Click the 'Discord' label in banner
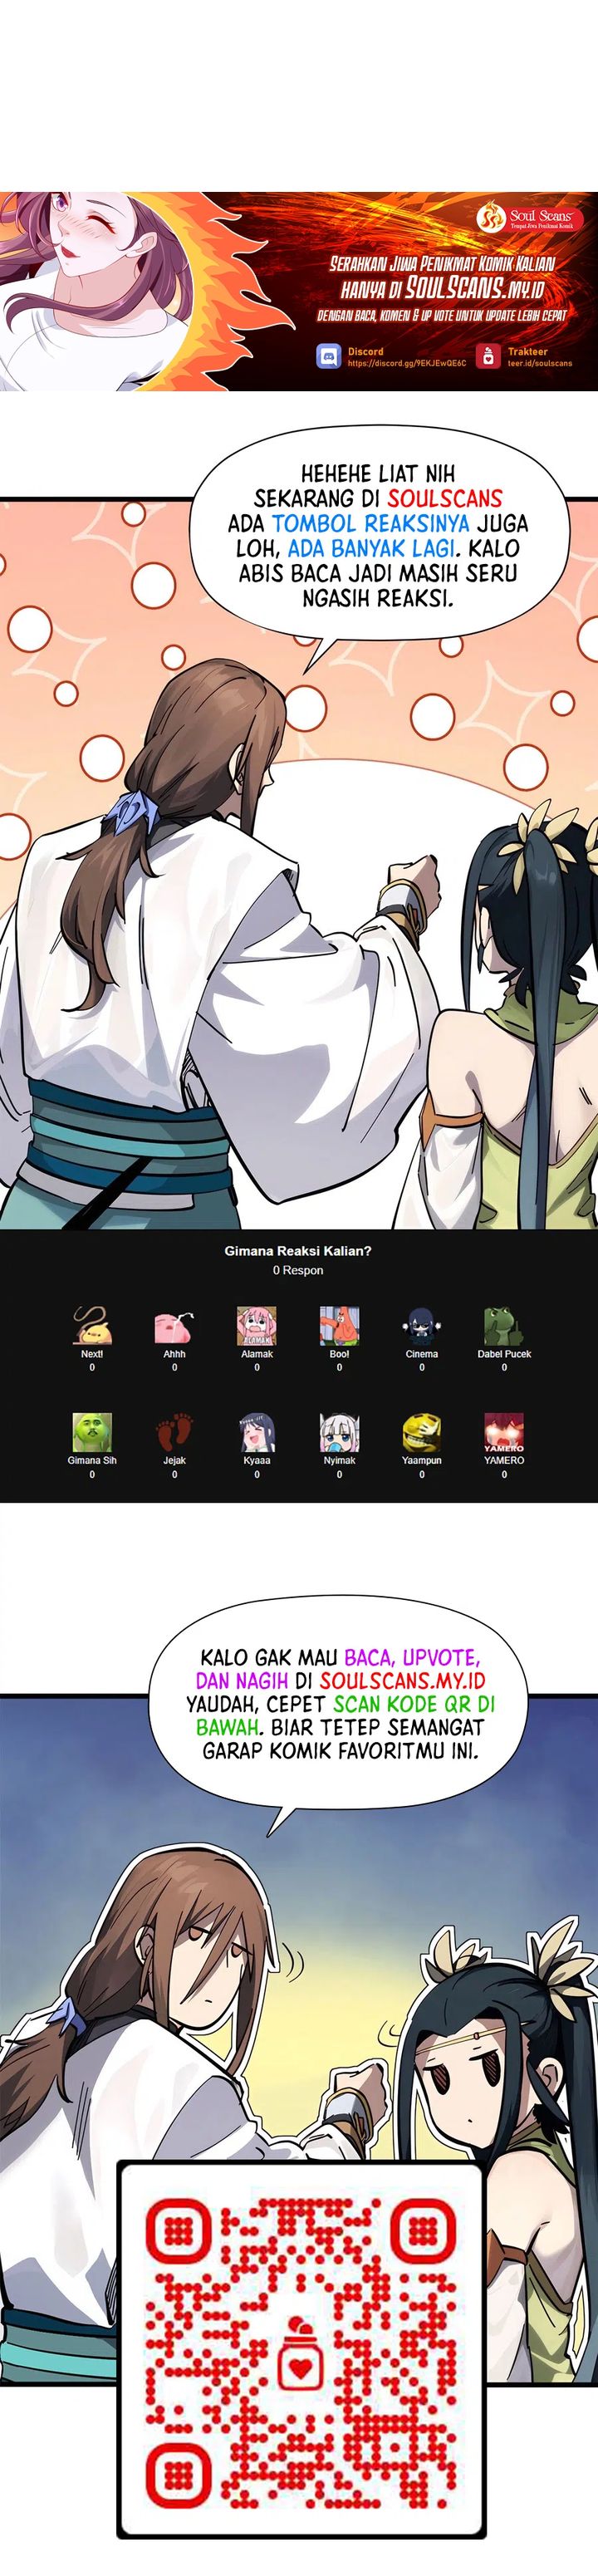The height and width of the screenshot is (2576, 598). coord(365,352)
